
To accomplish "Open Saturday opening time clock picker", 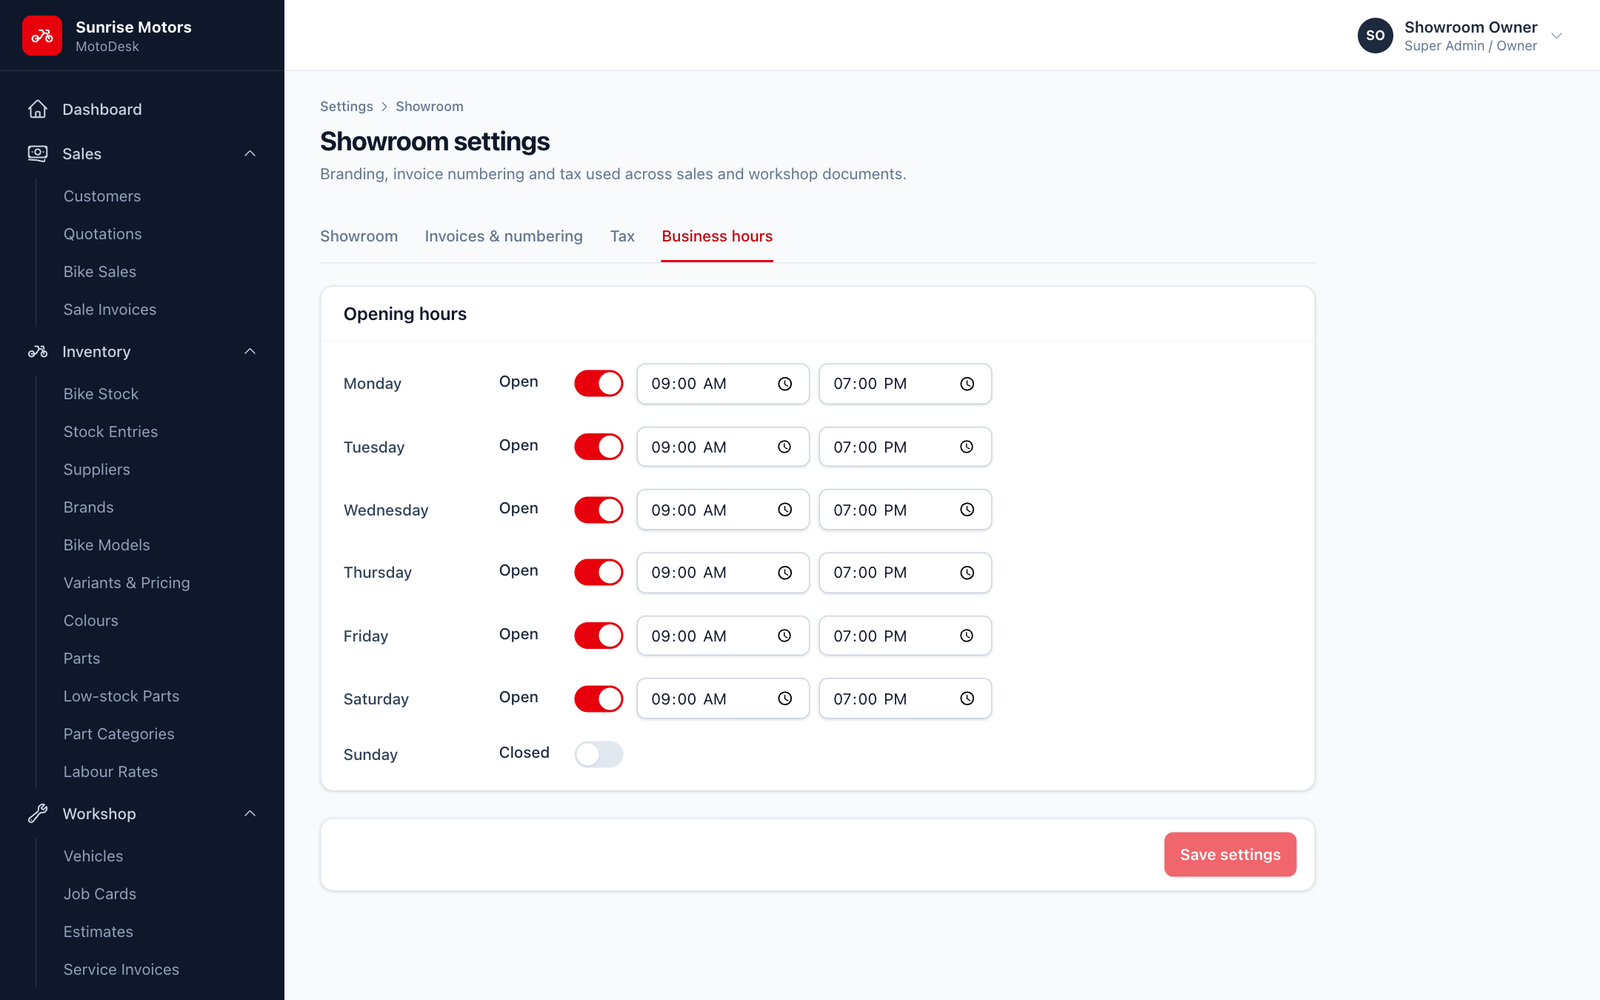I will point(785,699).
